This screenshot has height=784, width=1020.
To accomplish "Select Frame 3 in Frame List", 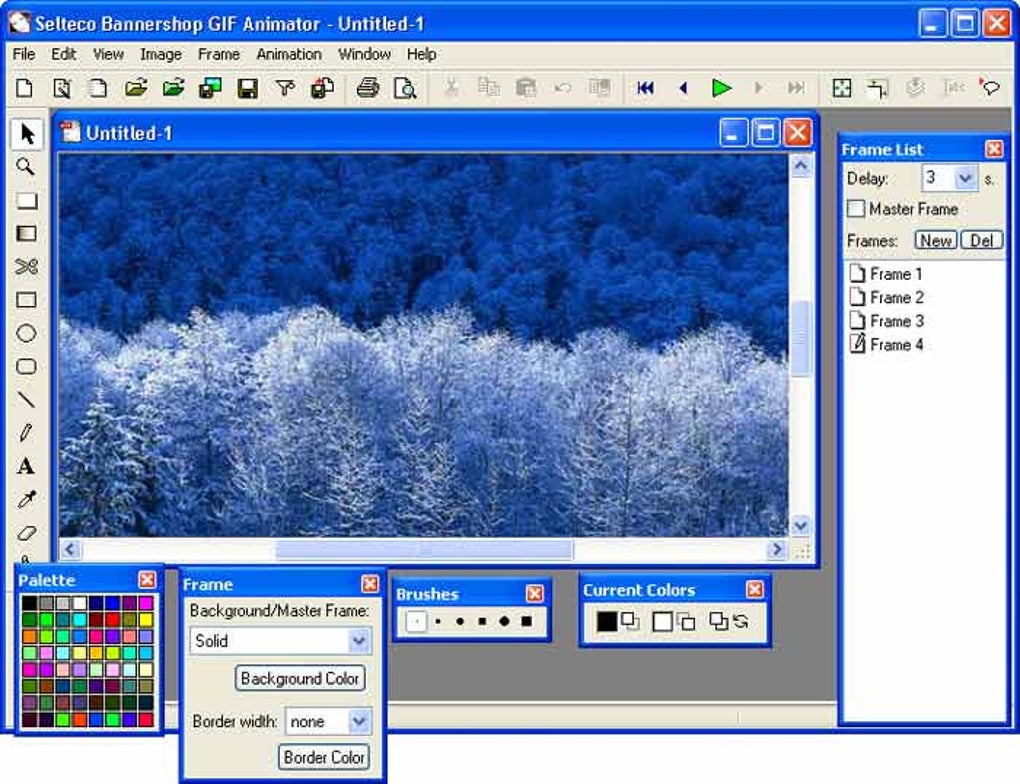I will [x=886, y=321].
